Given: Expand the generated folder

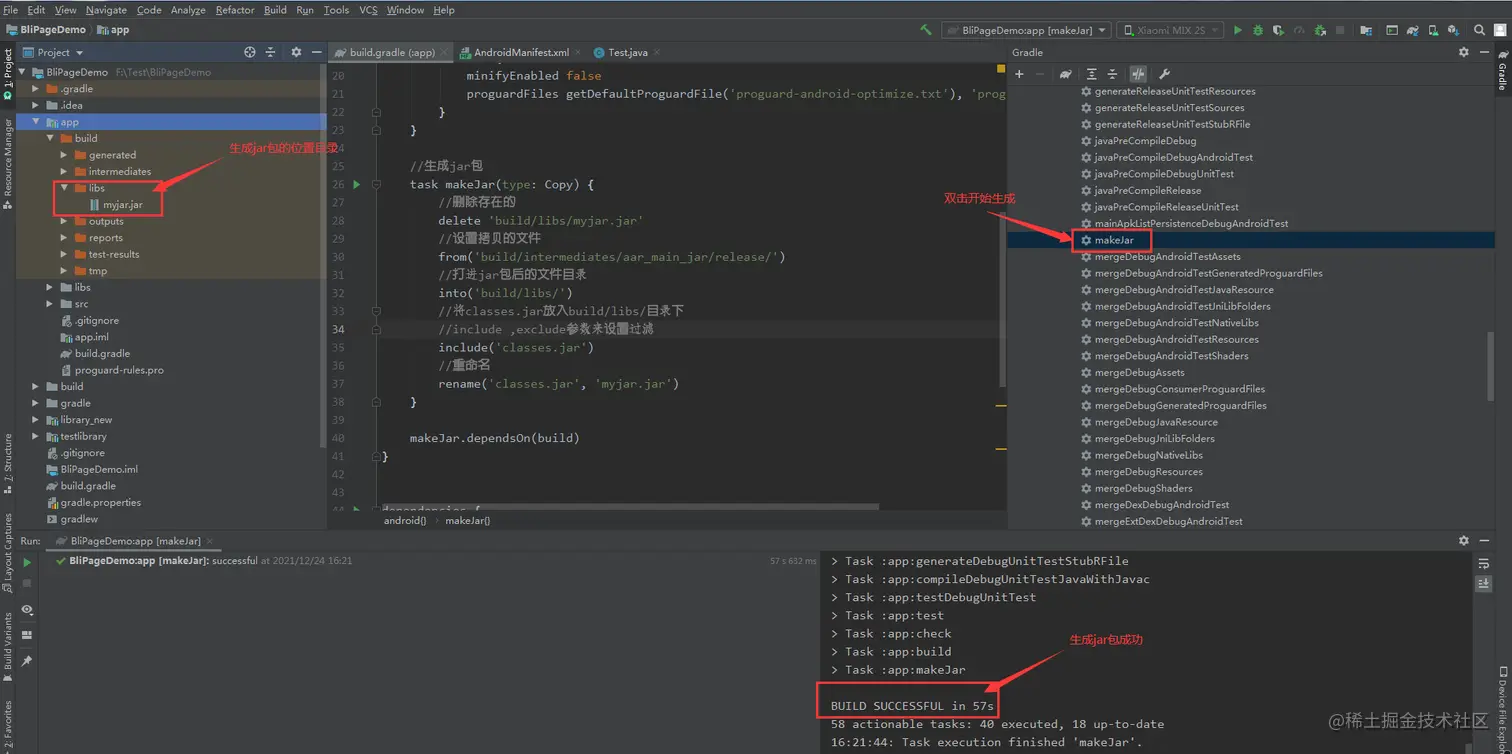Looking at the screenshot, I should coord(64,155).
